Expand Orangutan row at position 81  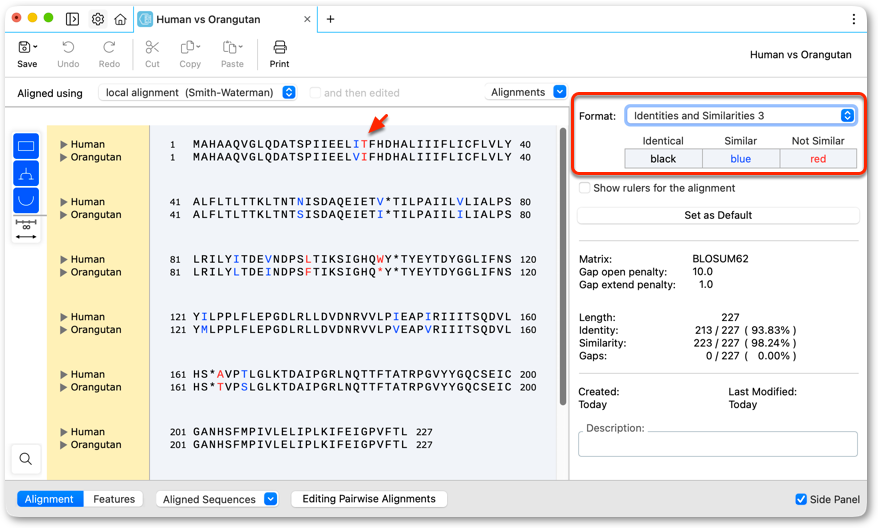click(x=64, y=272)
